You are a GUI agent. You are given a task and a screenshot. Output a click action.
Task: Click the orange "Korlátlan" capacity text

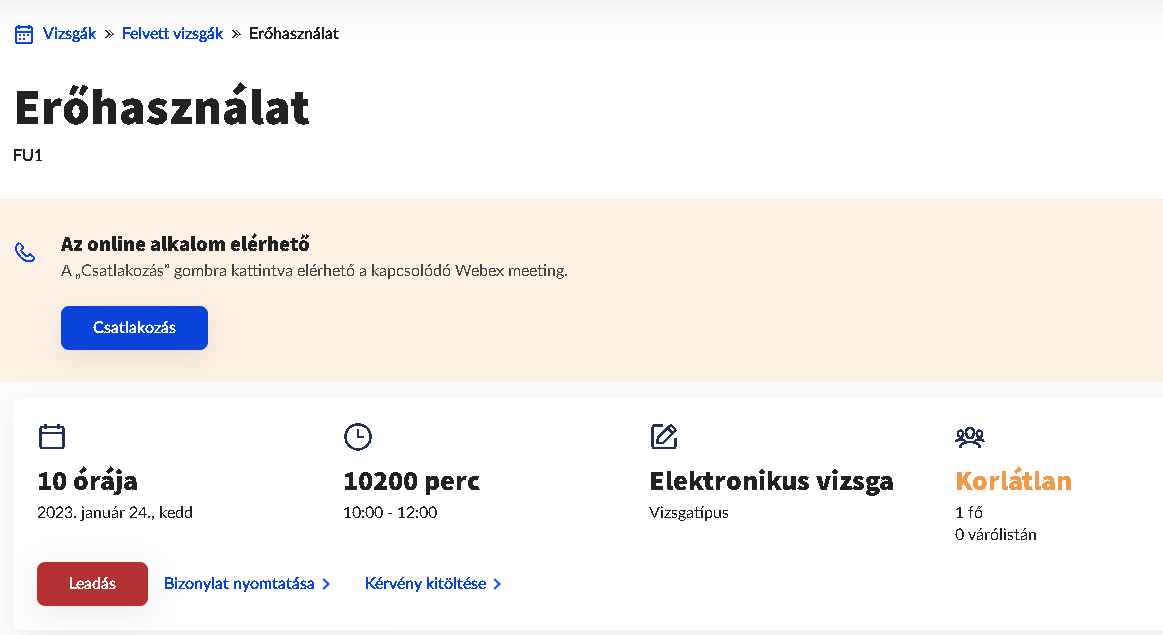[1013, 481]
